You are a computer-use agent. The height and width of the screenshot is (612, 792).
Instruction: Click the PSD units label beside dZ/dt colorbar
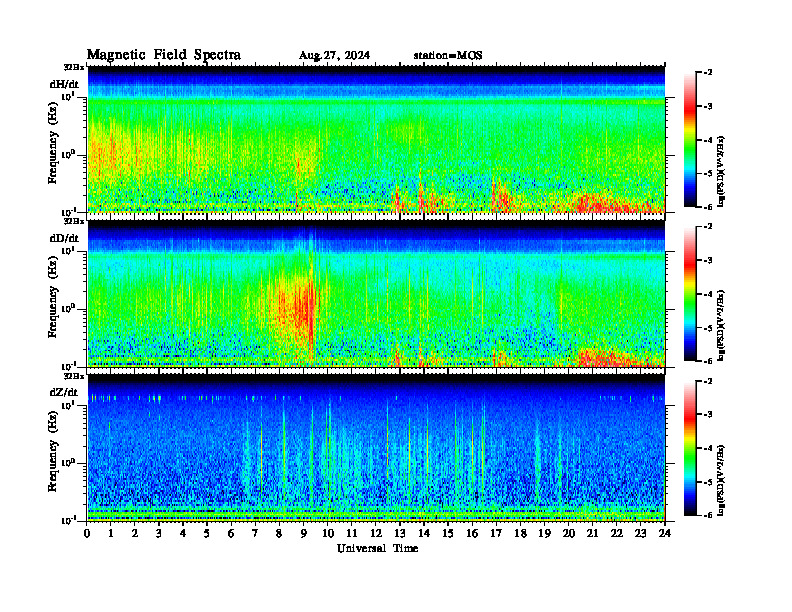[x=722, y=479]
